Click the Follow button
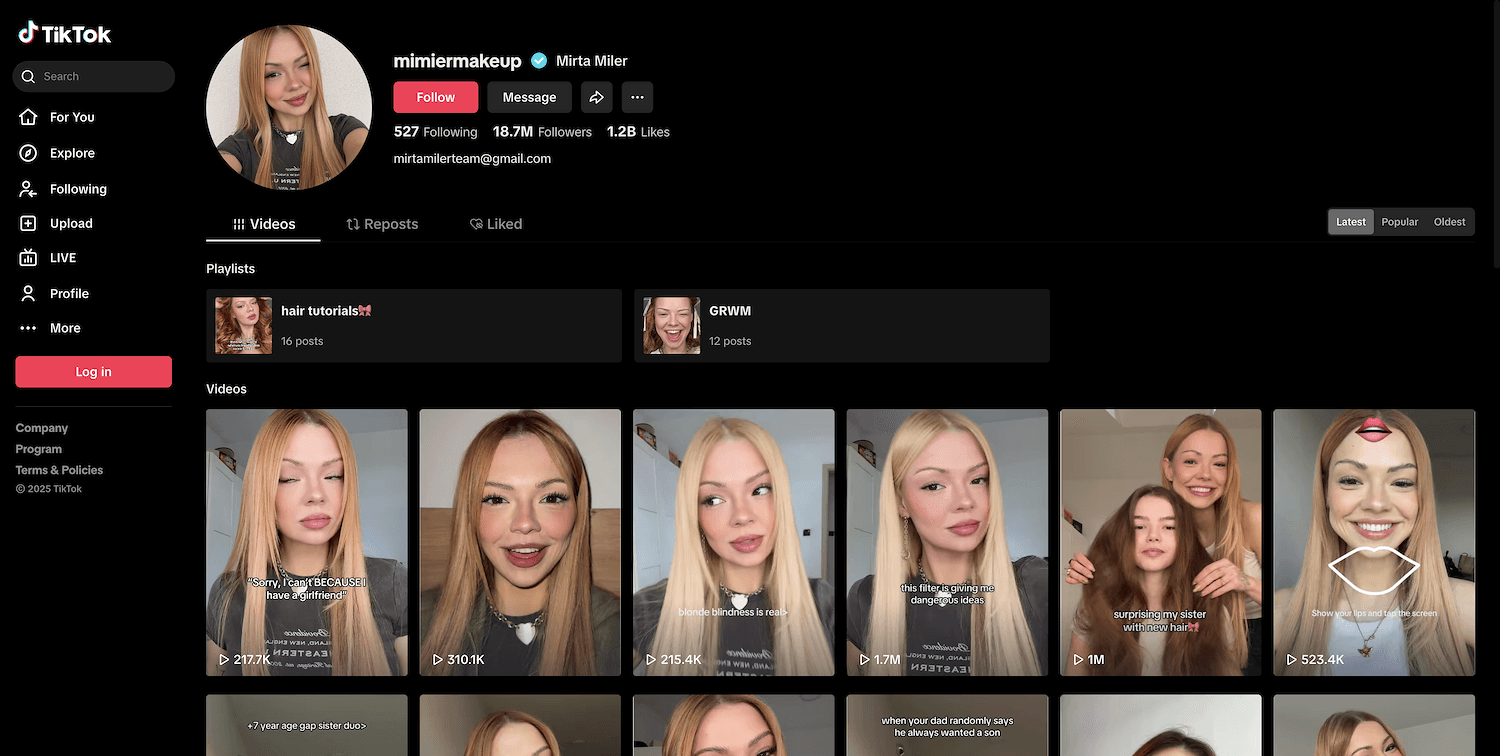This screenshot has height=756, width=1500. pyautogui.click(x=435, y=97)
